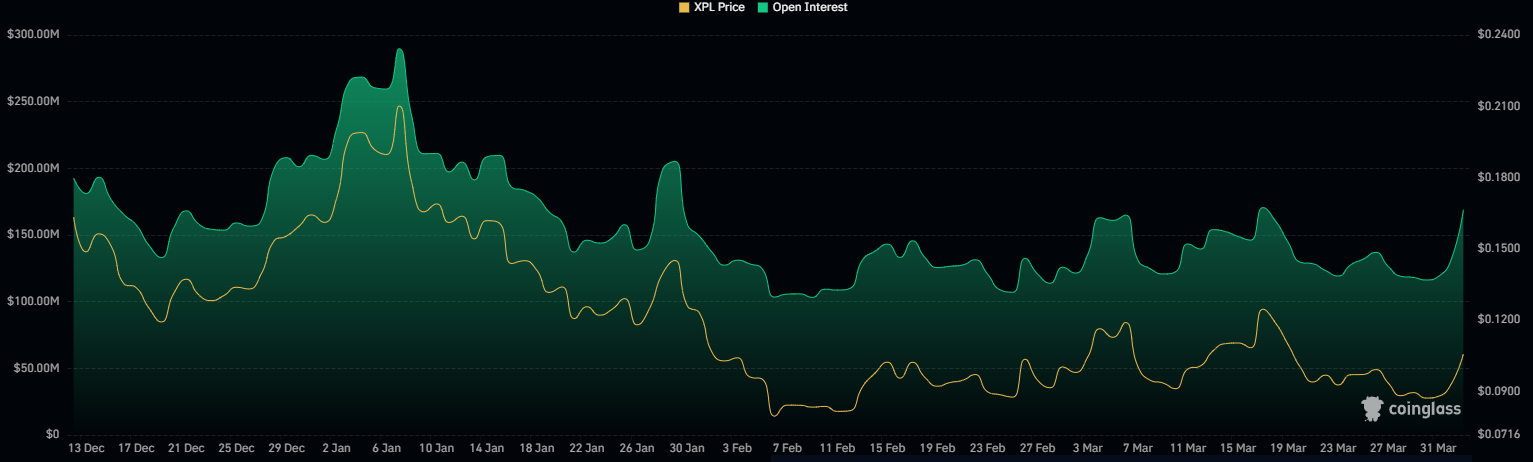
Task: Select the 6 Jan date on x-axis
Action: coord(386,448)
